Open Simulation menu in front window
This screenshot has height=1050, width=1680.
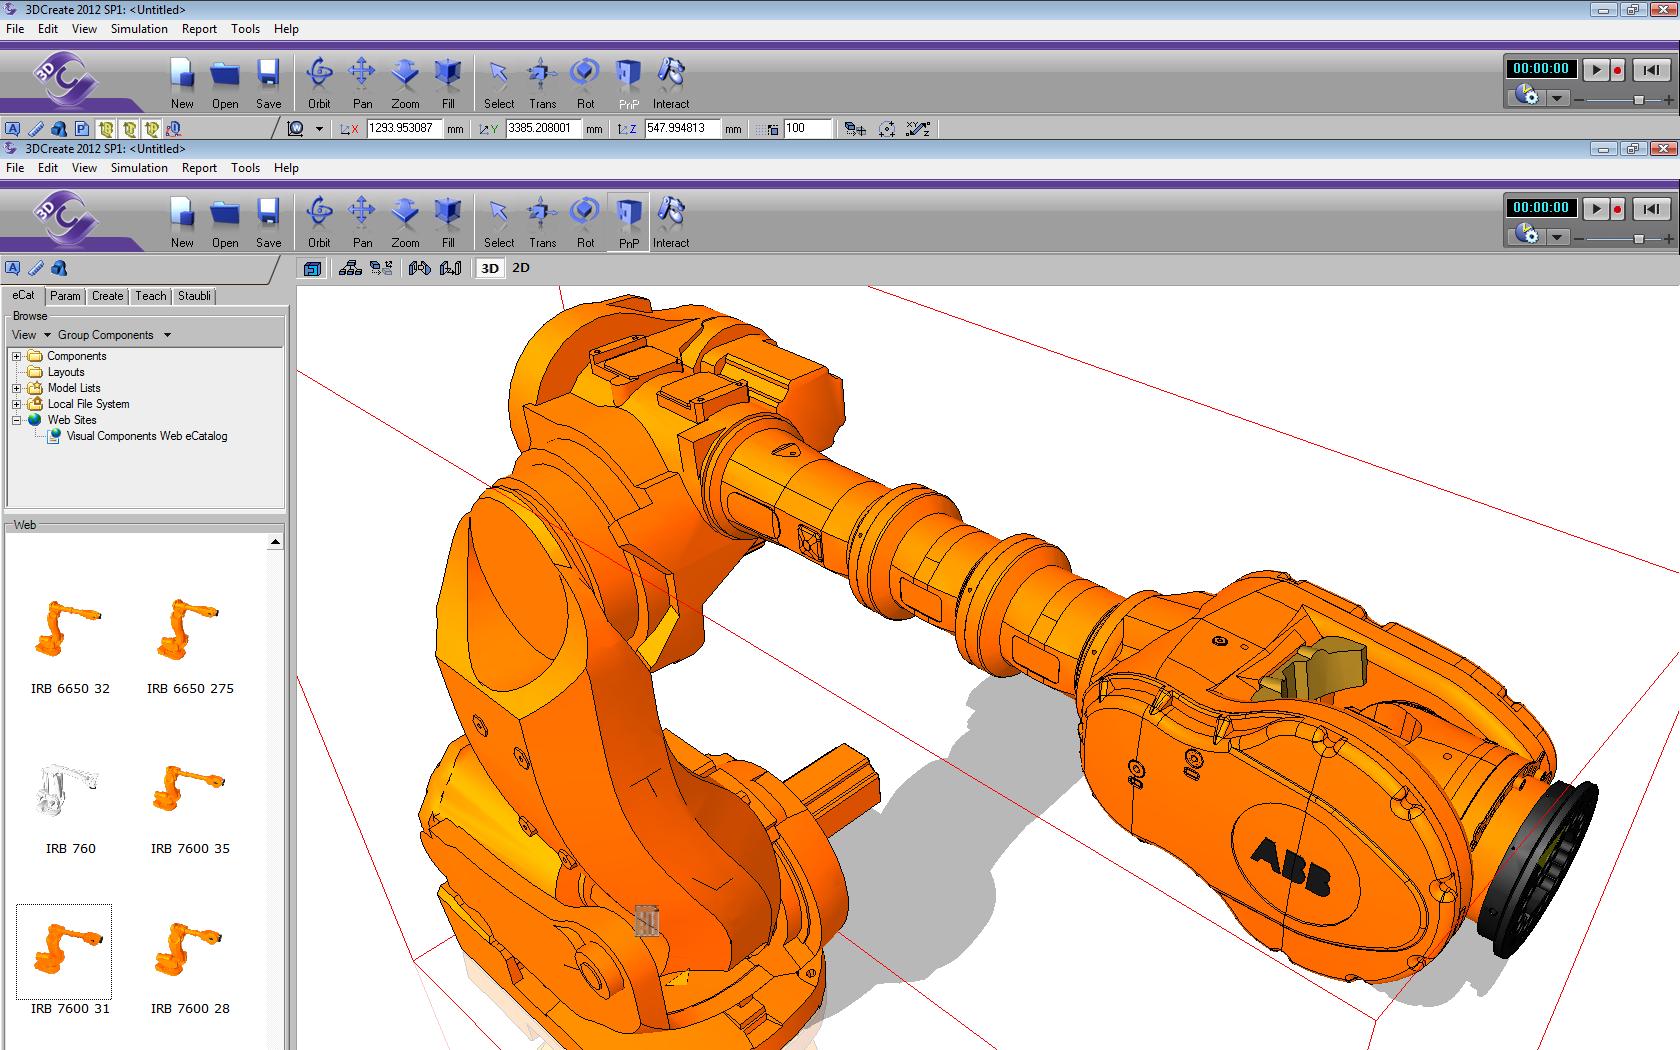139,168
